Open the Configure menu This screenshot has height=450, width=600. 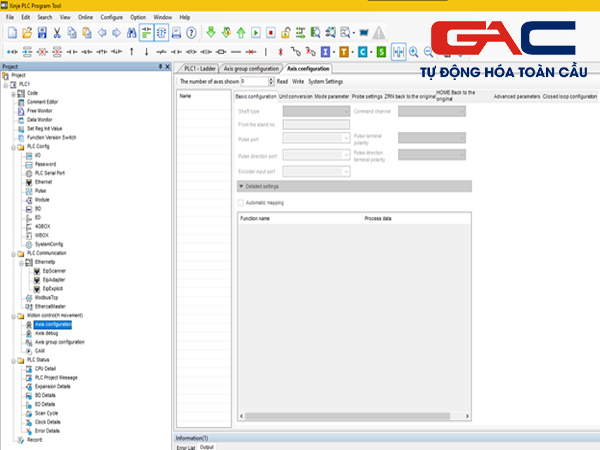click(x=111, y=17)
